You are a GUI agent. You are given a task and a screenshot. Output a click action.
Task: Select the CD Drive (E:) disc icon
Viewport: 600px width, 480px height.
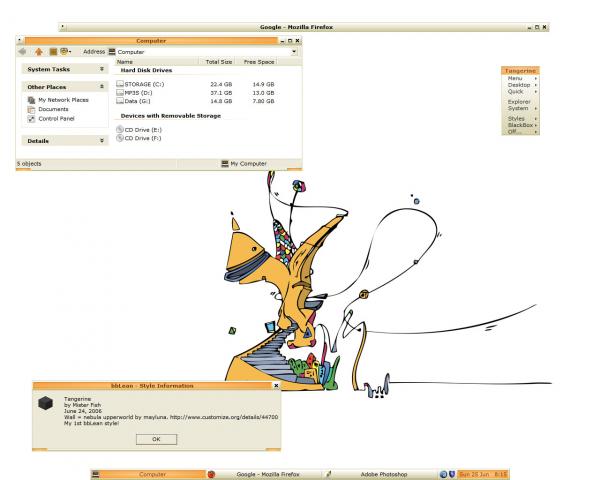(120, 130)
